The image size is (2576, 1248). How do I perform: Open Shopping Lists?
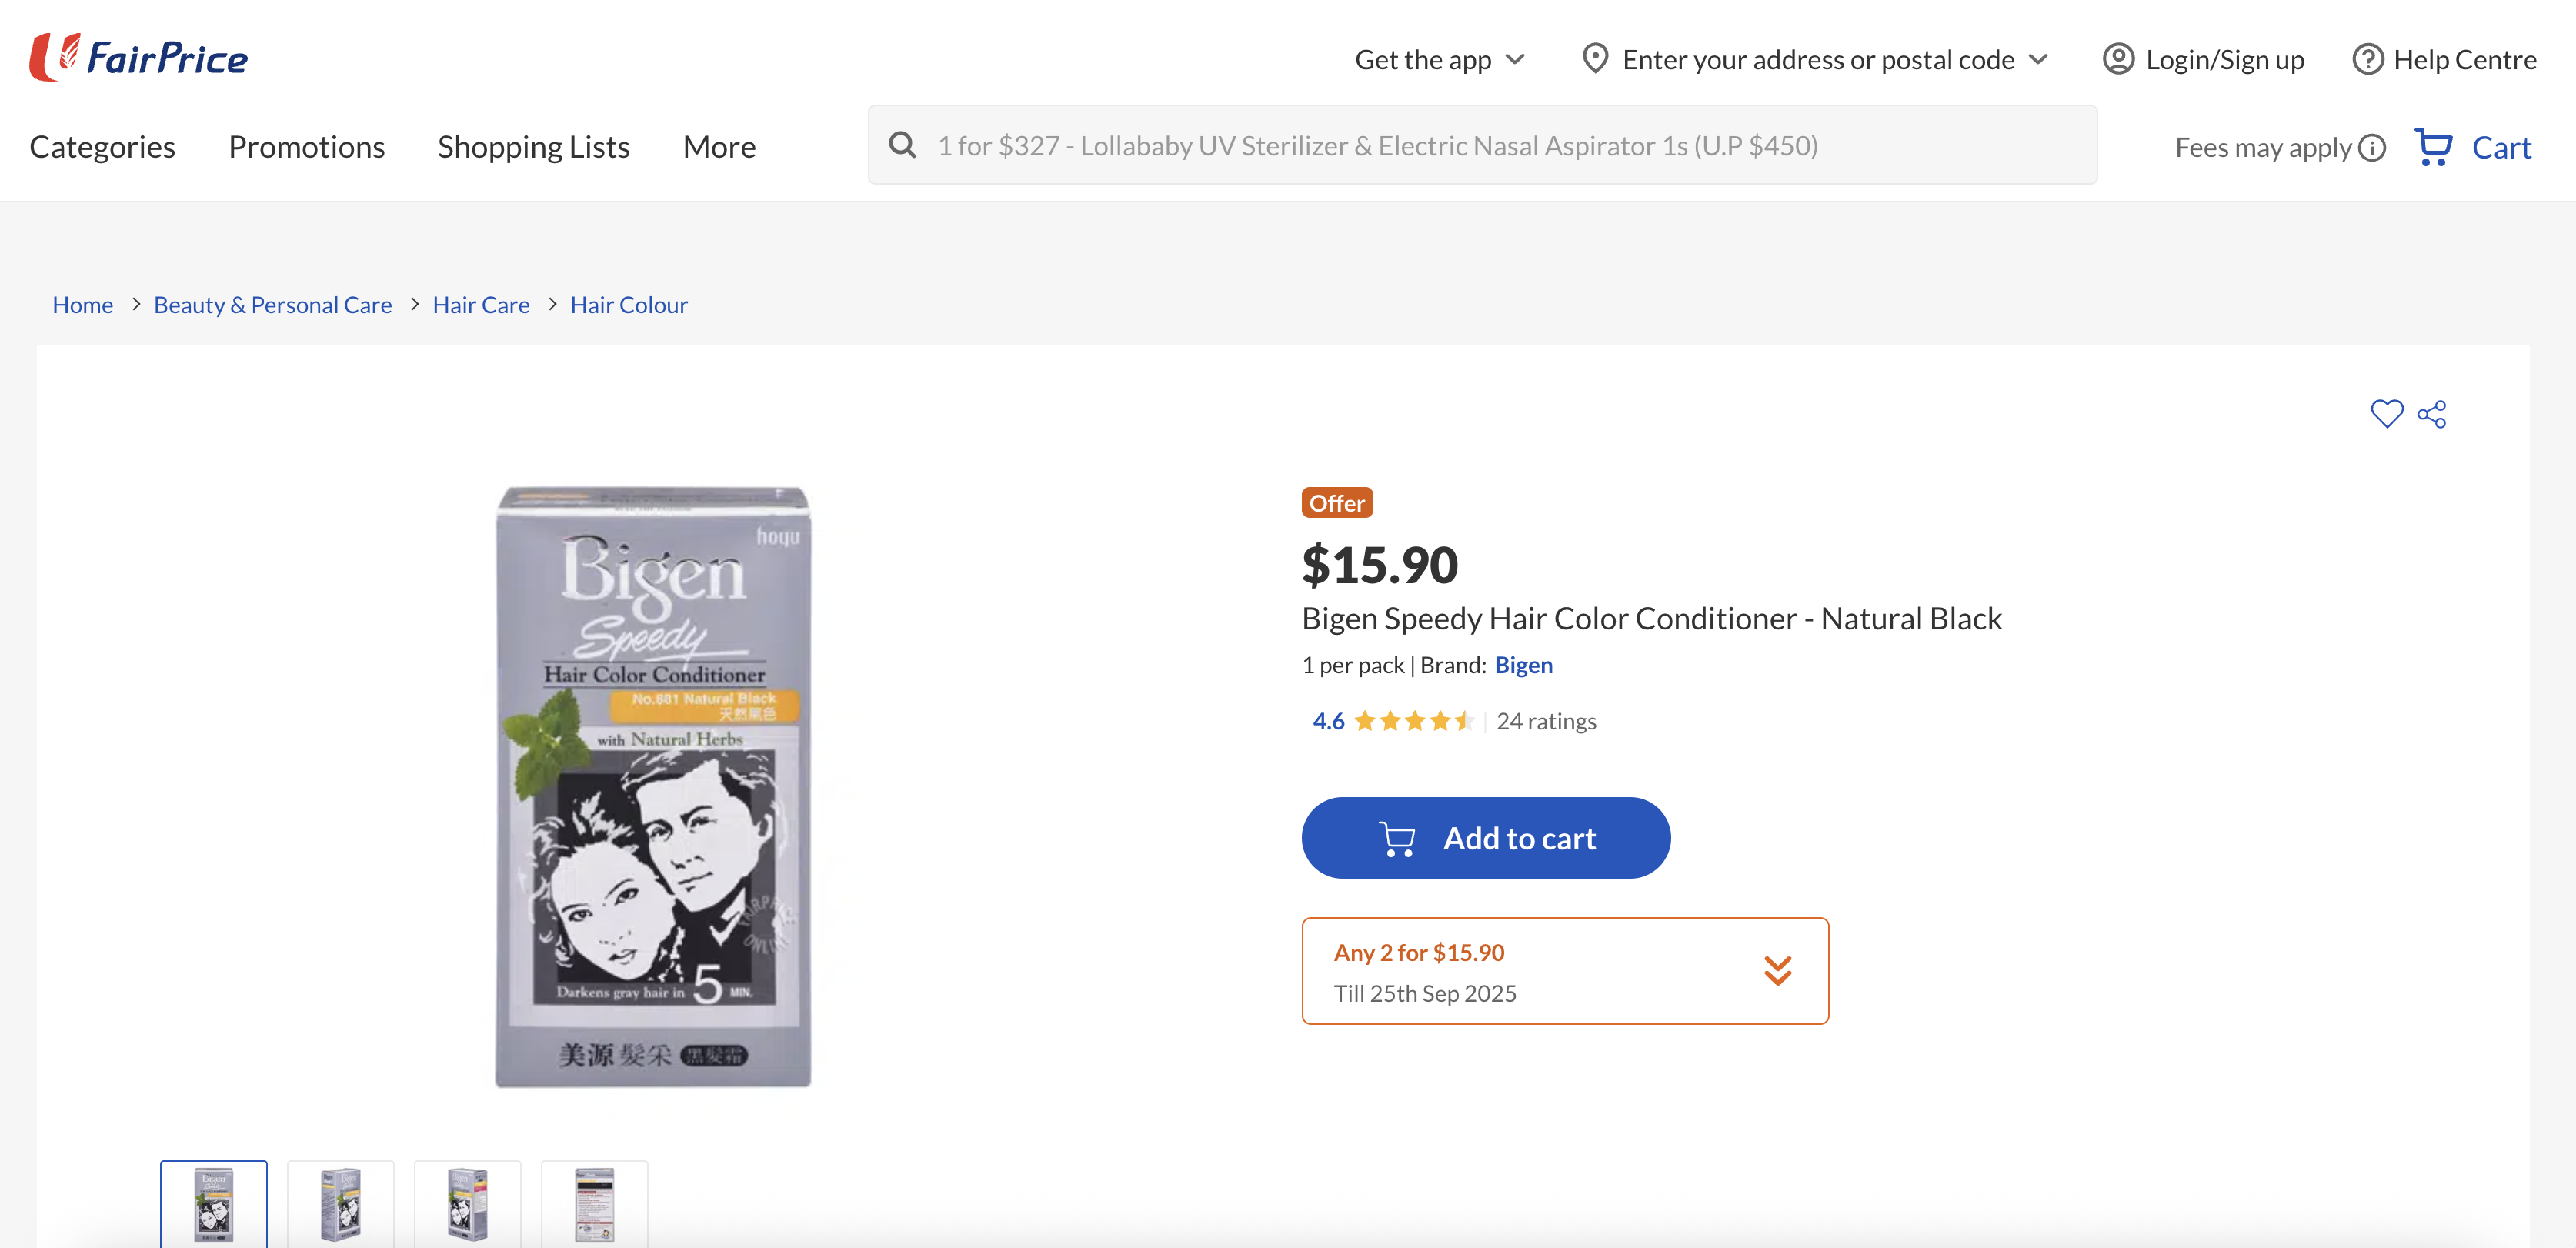(533, 147)
